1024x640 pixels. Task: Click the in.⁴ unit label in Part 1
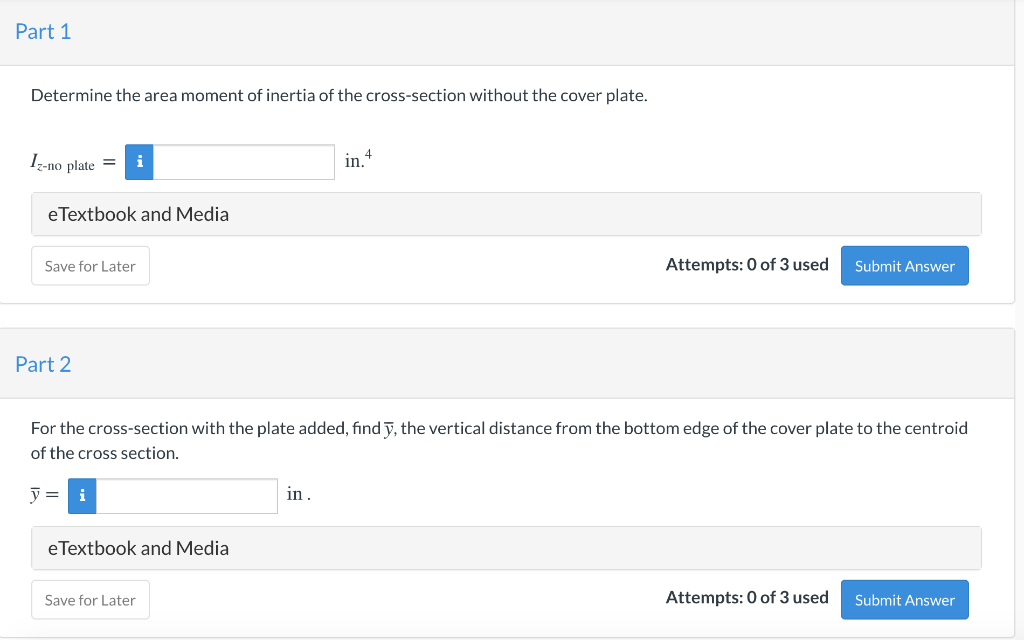pos(357,160)
